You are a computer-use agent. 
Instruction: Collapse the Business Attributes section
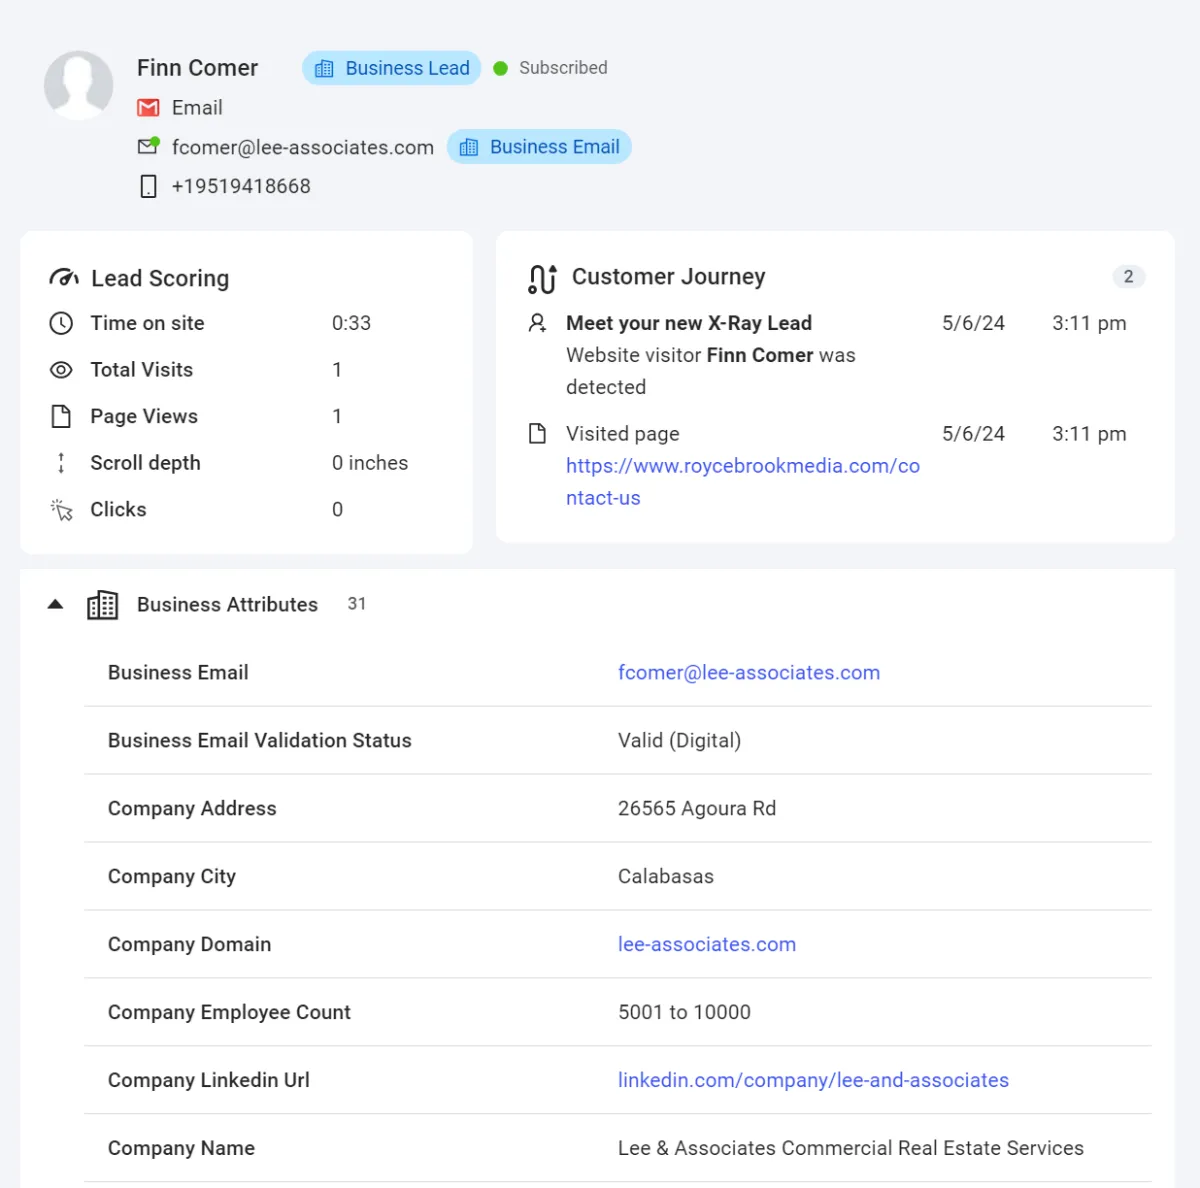pos(56,604)
